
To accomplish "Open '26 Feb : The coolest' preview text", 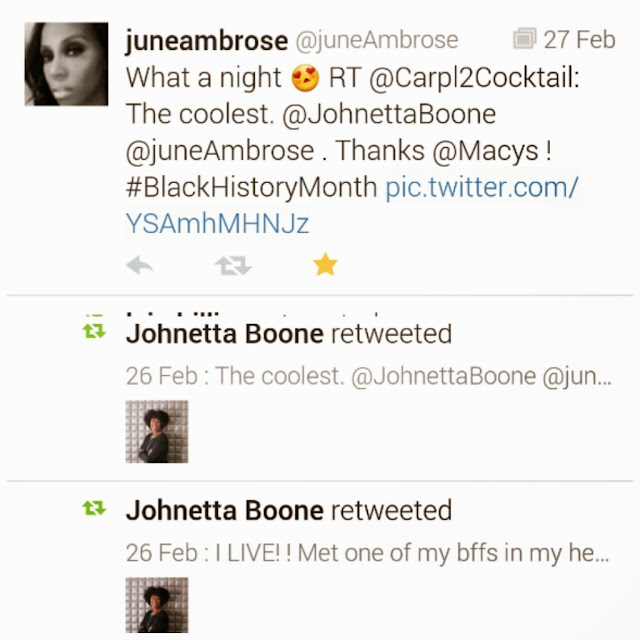I will [366, 377].
